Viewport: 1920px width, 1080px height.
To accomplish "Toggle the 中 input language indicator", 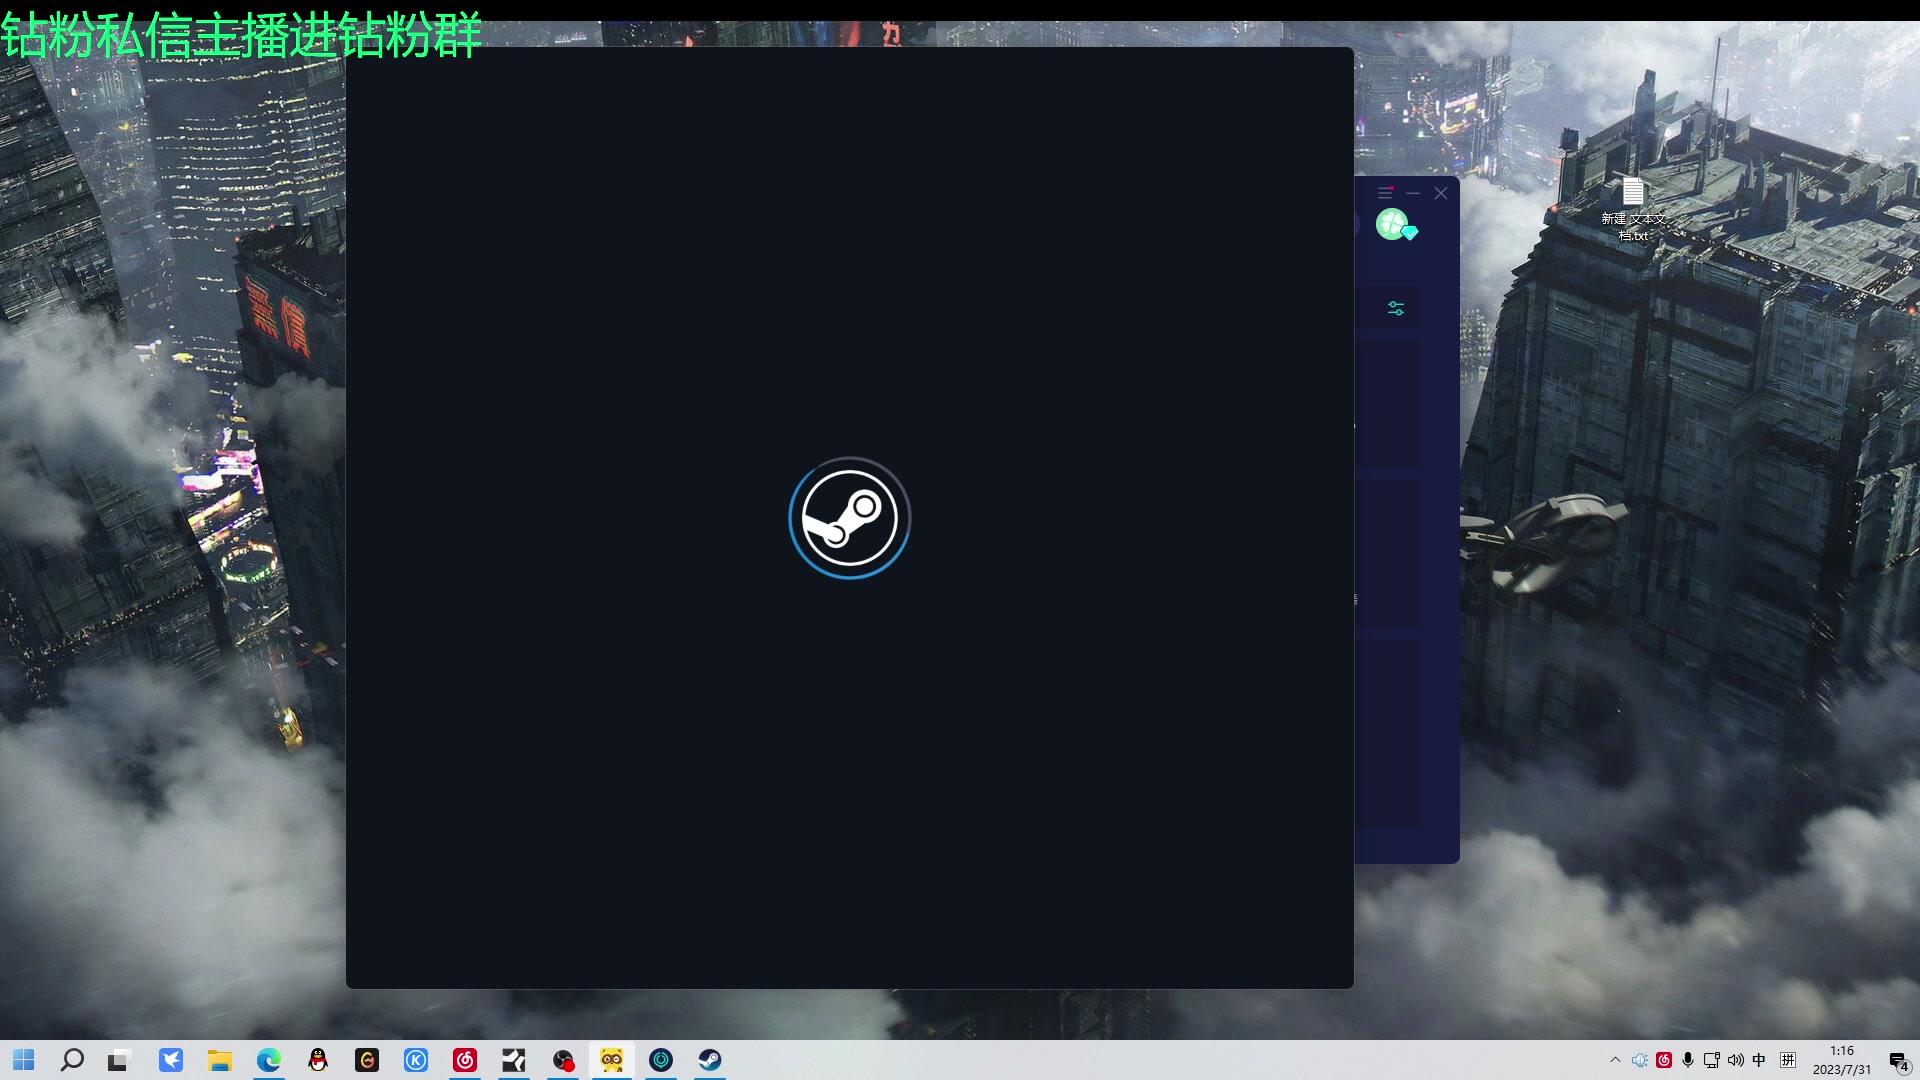I will 1760,1060.
